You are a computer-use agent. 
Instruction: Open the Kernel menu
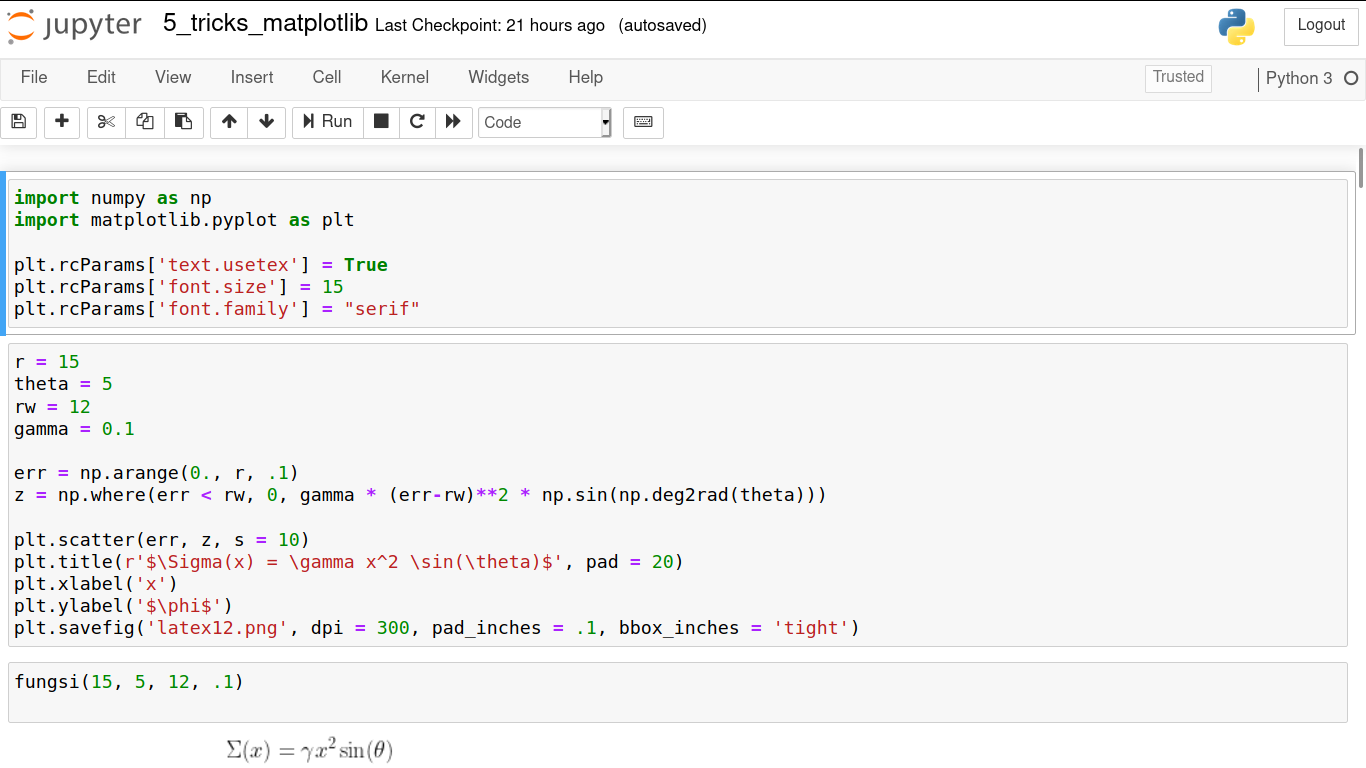click(404, 77)
